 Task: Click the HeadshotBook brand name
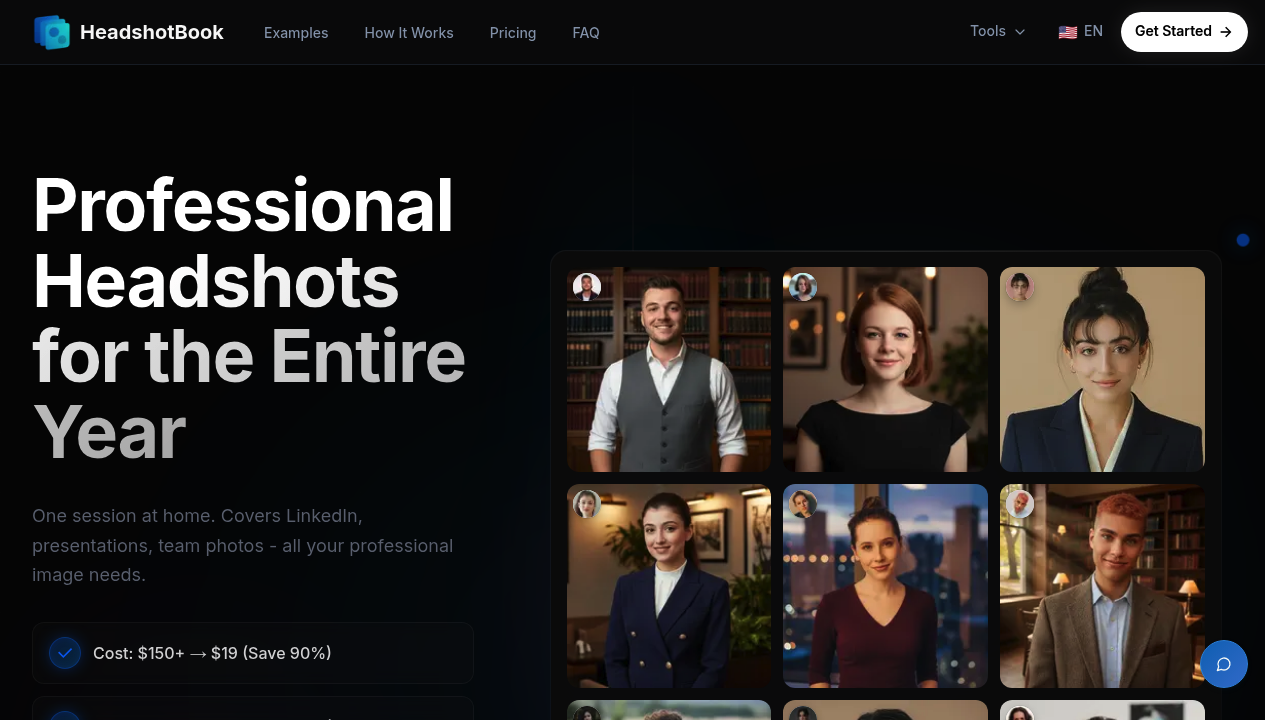pos(152,32)
